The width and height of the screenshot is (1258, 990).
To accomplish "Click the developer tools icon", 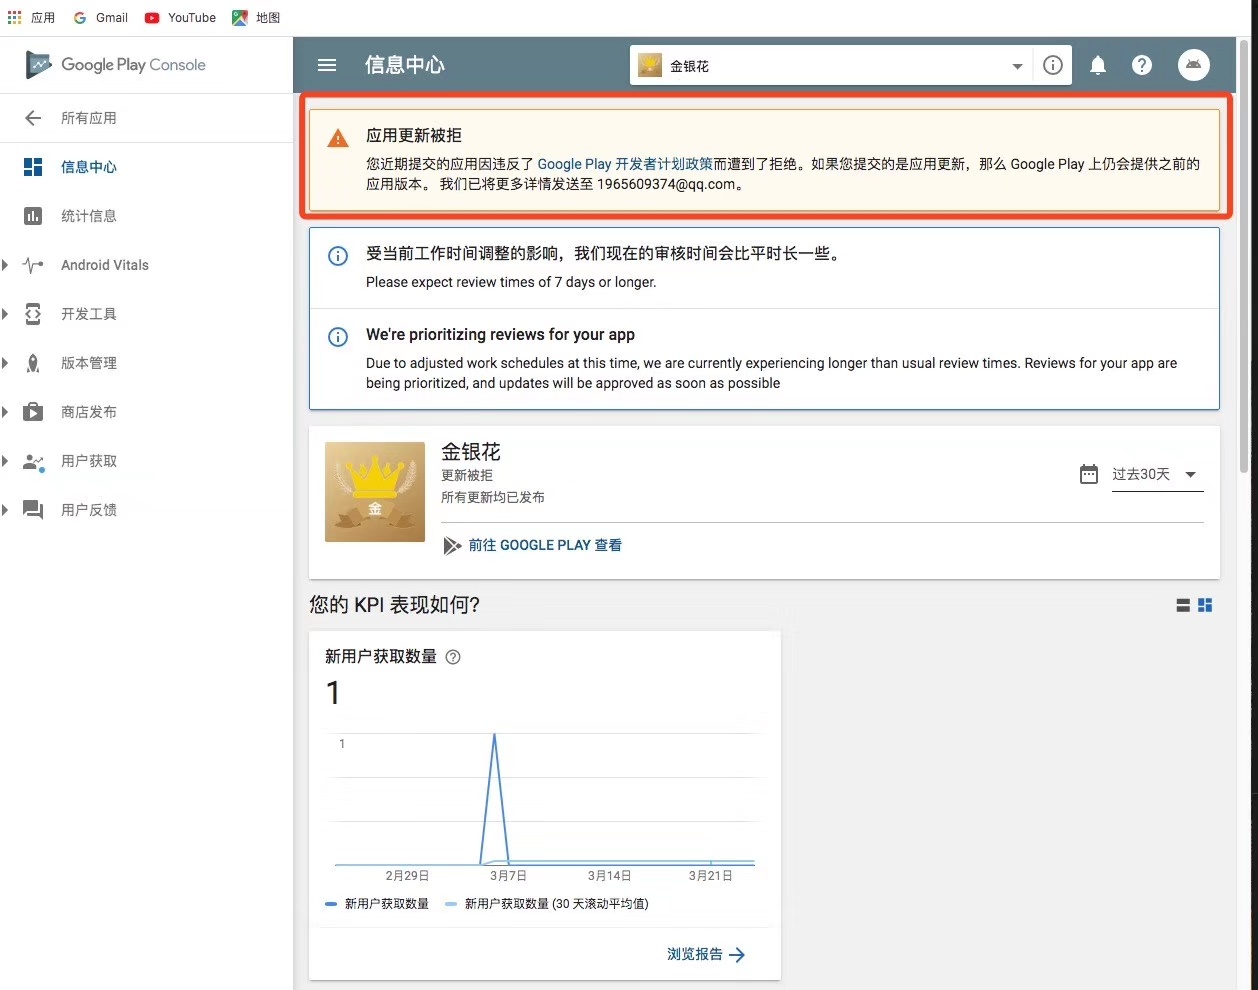I will coord(33,314).
